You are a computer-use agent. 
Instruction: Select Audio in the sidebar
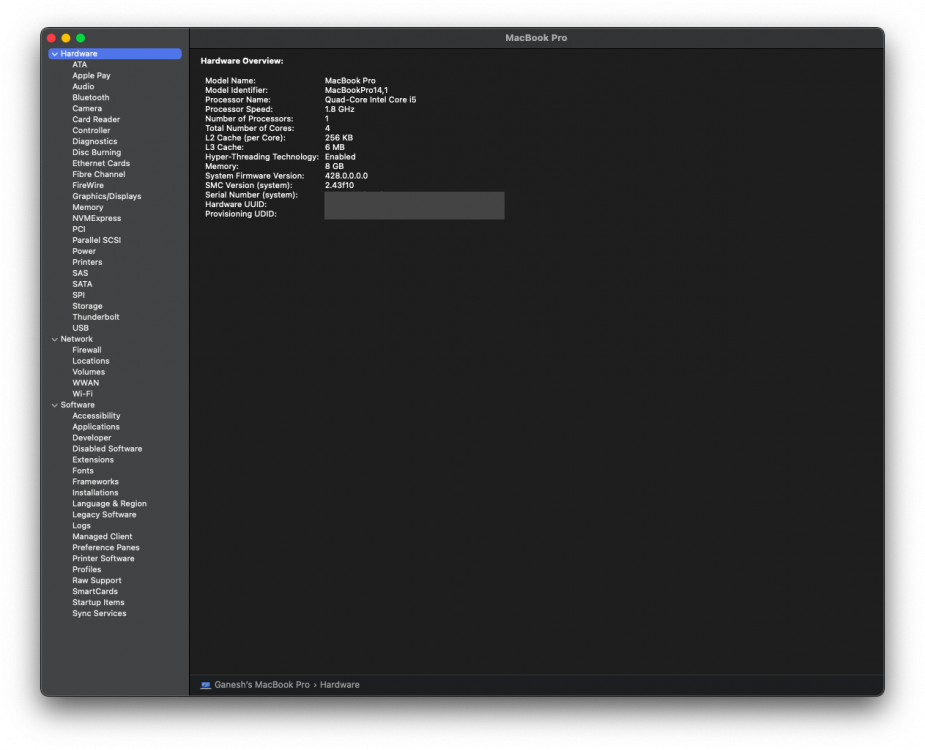[x=83, y=87]
